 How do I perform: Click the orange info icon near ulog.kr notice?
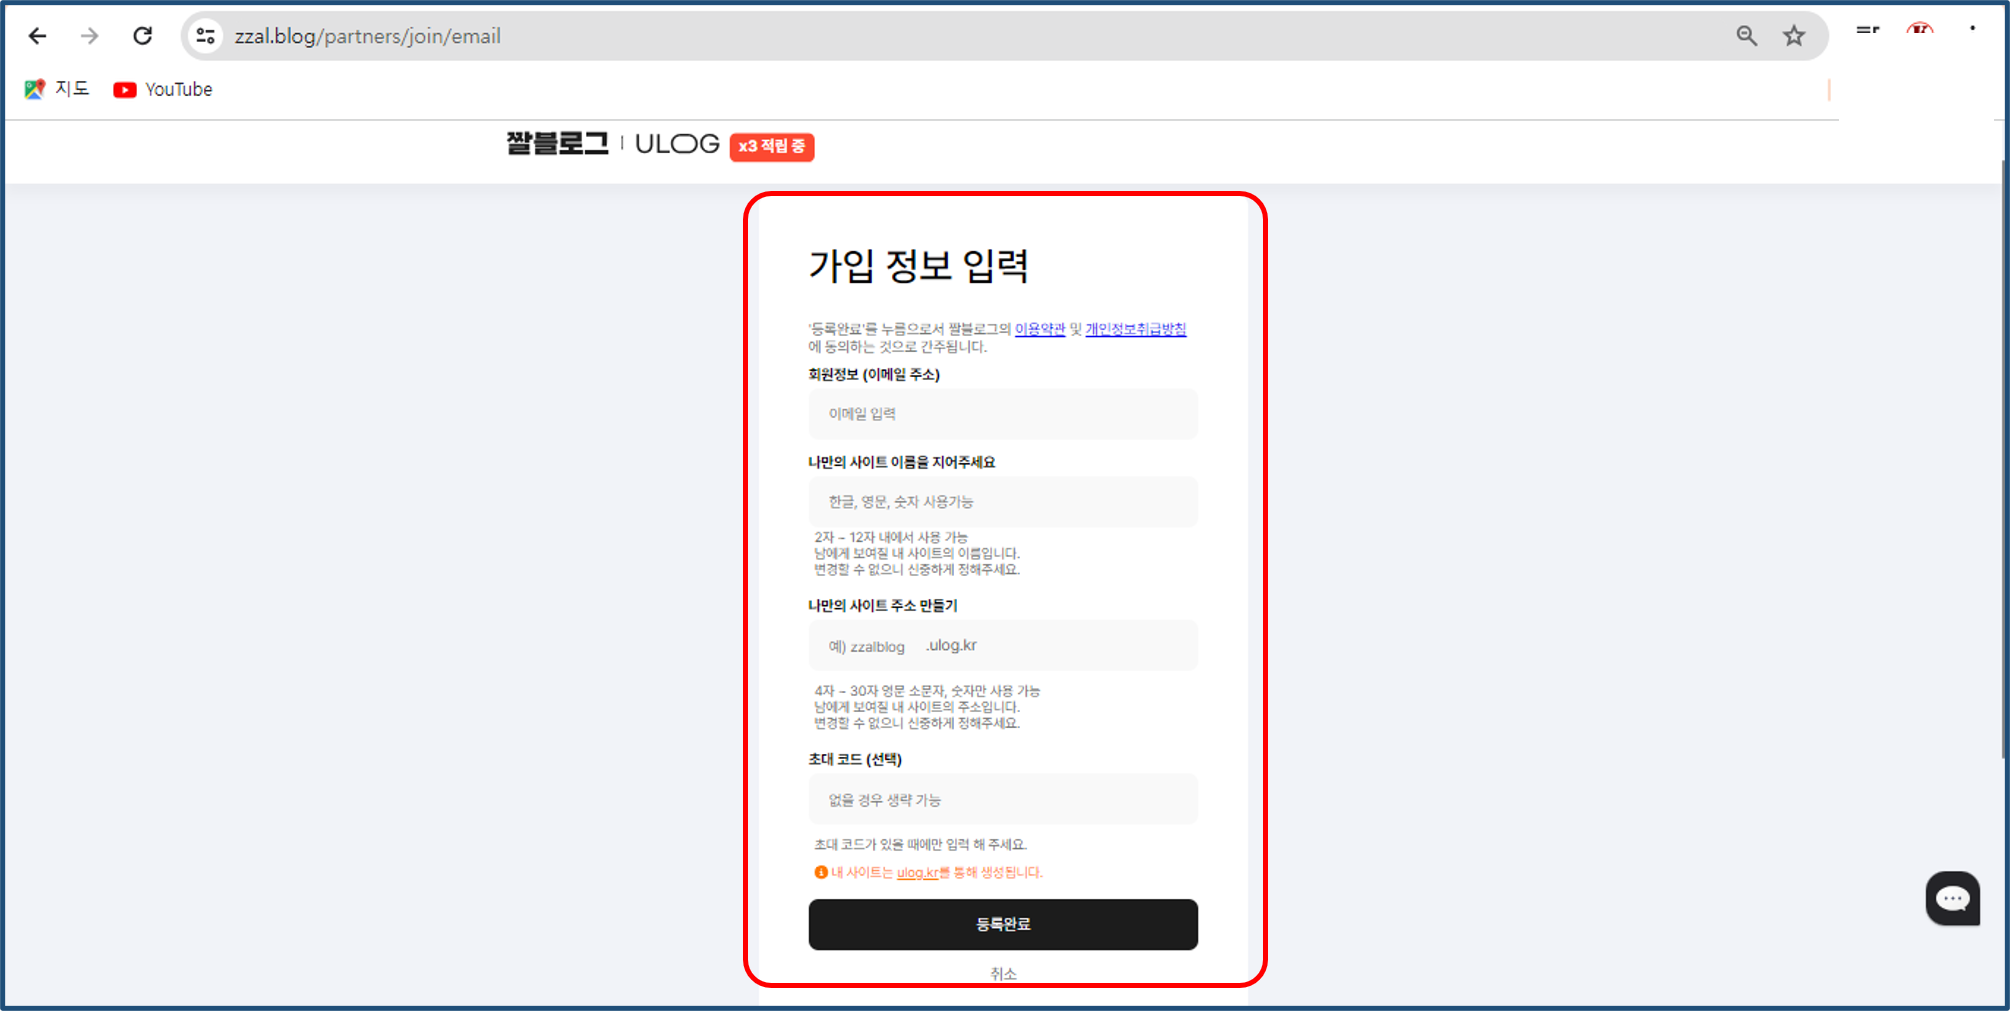click(818, 872)
